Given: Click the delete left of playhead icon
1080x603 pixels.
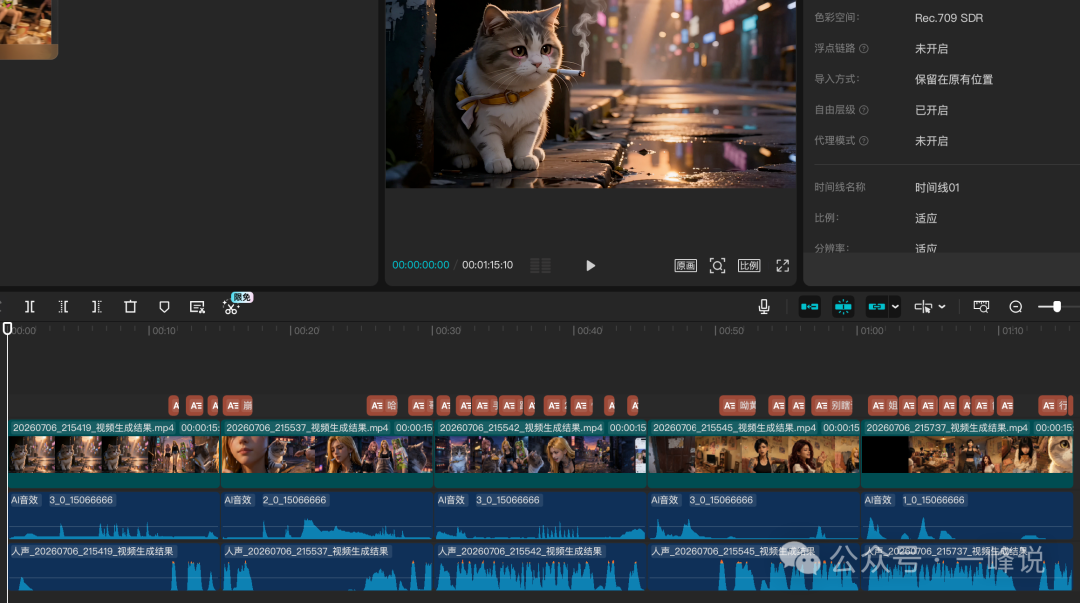Looking at the screenshot, I should coord(63,307).
